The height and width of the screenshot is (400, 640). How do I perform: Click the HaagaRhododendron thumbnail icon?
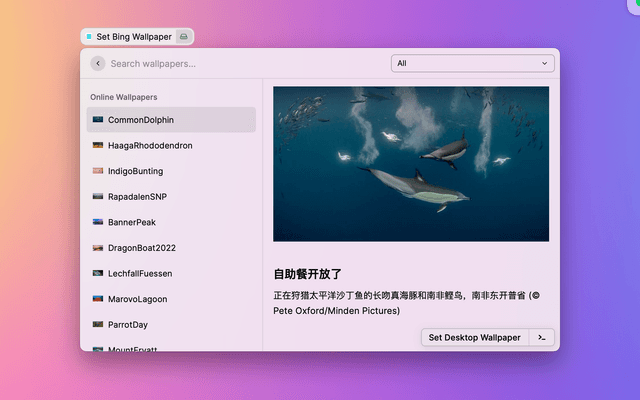(98, 146)
